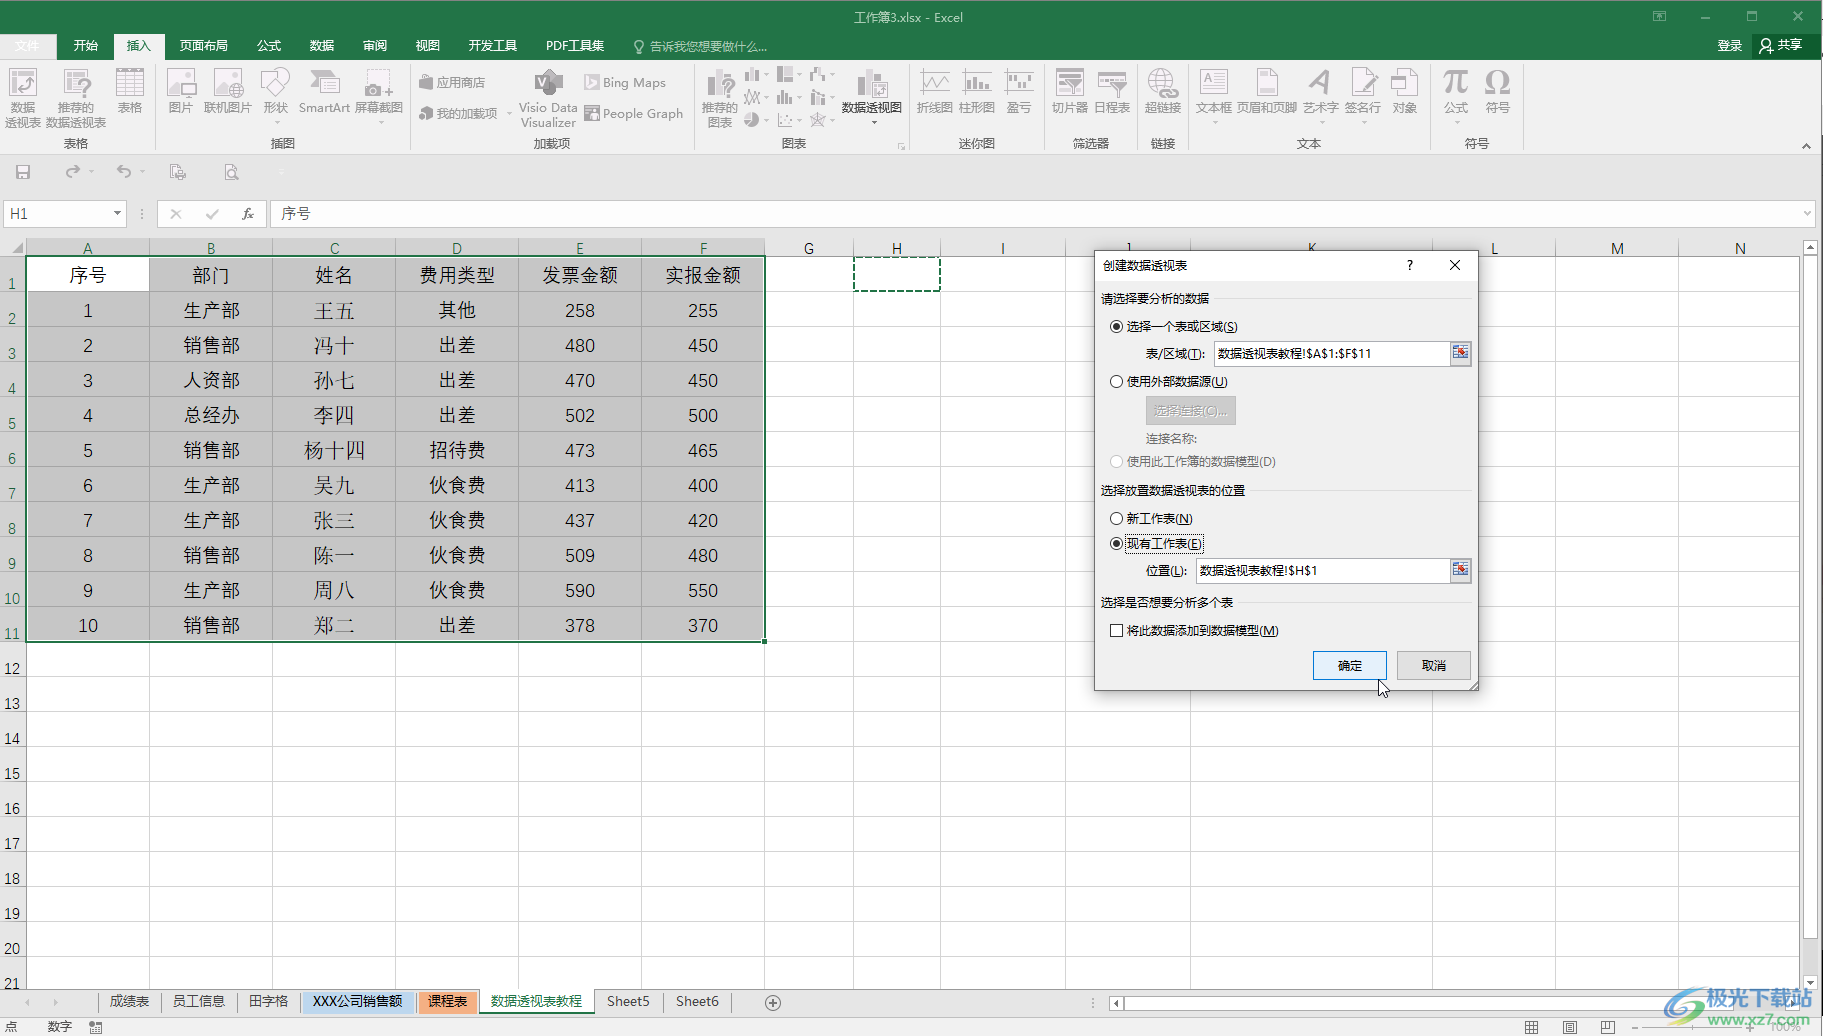Click the Slicer icon

point(1070,91)
